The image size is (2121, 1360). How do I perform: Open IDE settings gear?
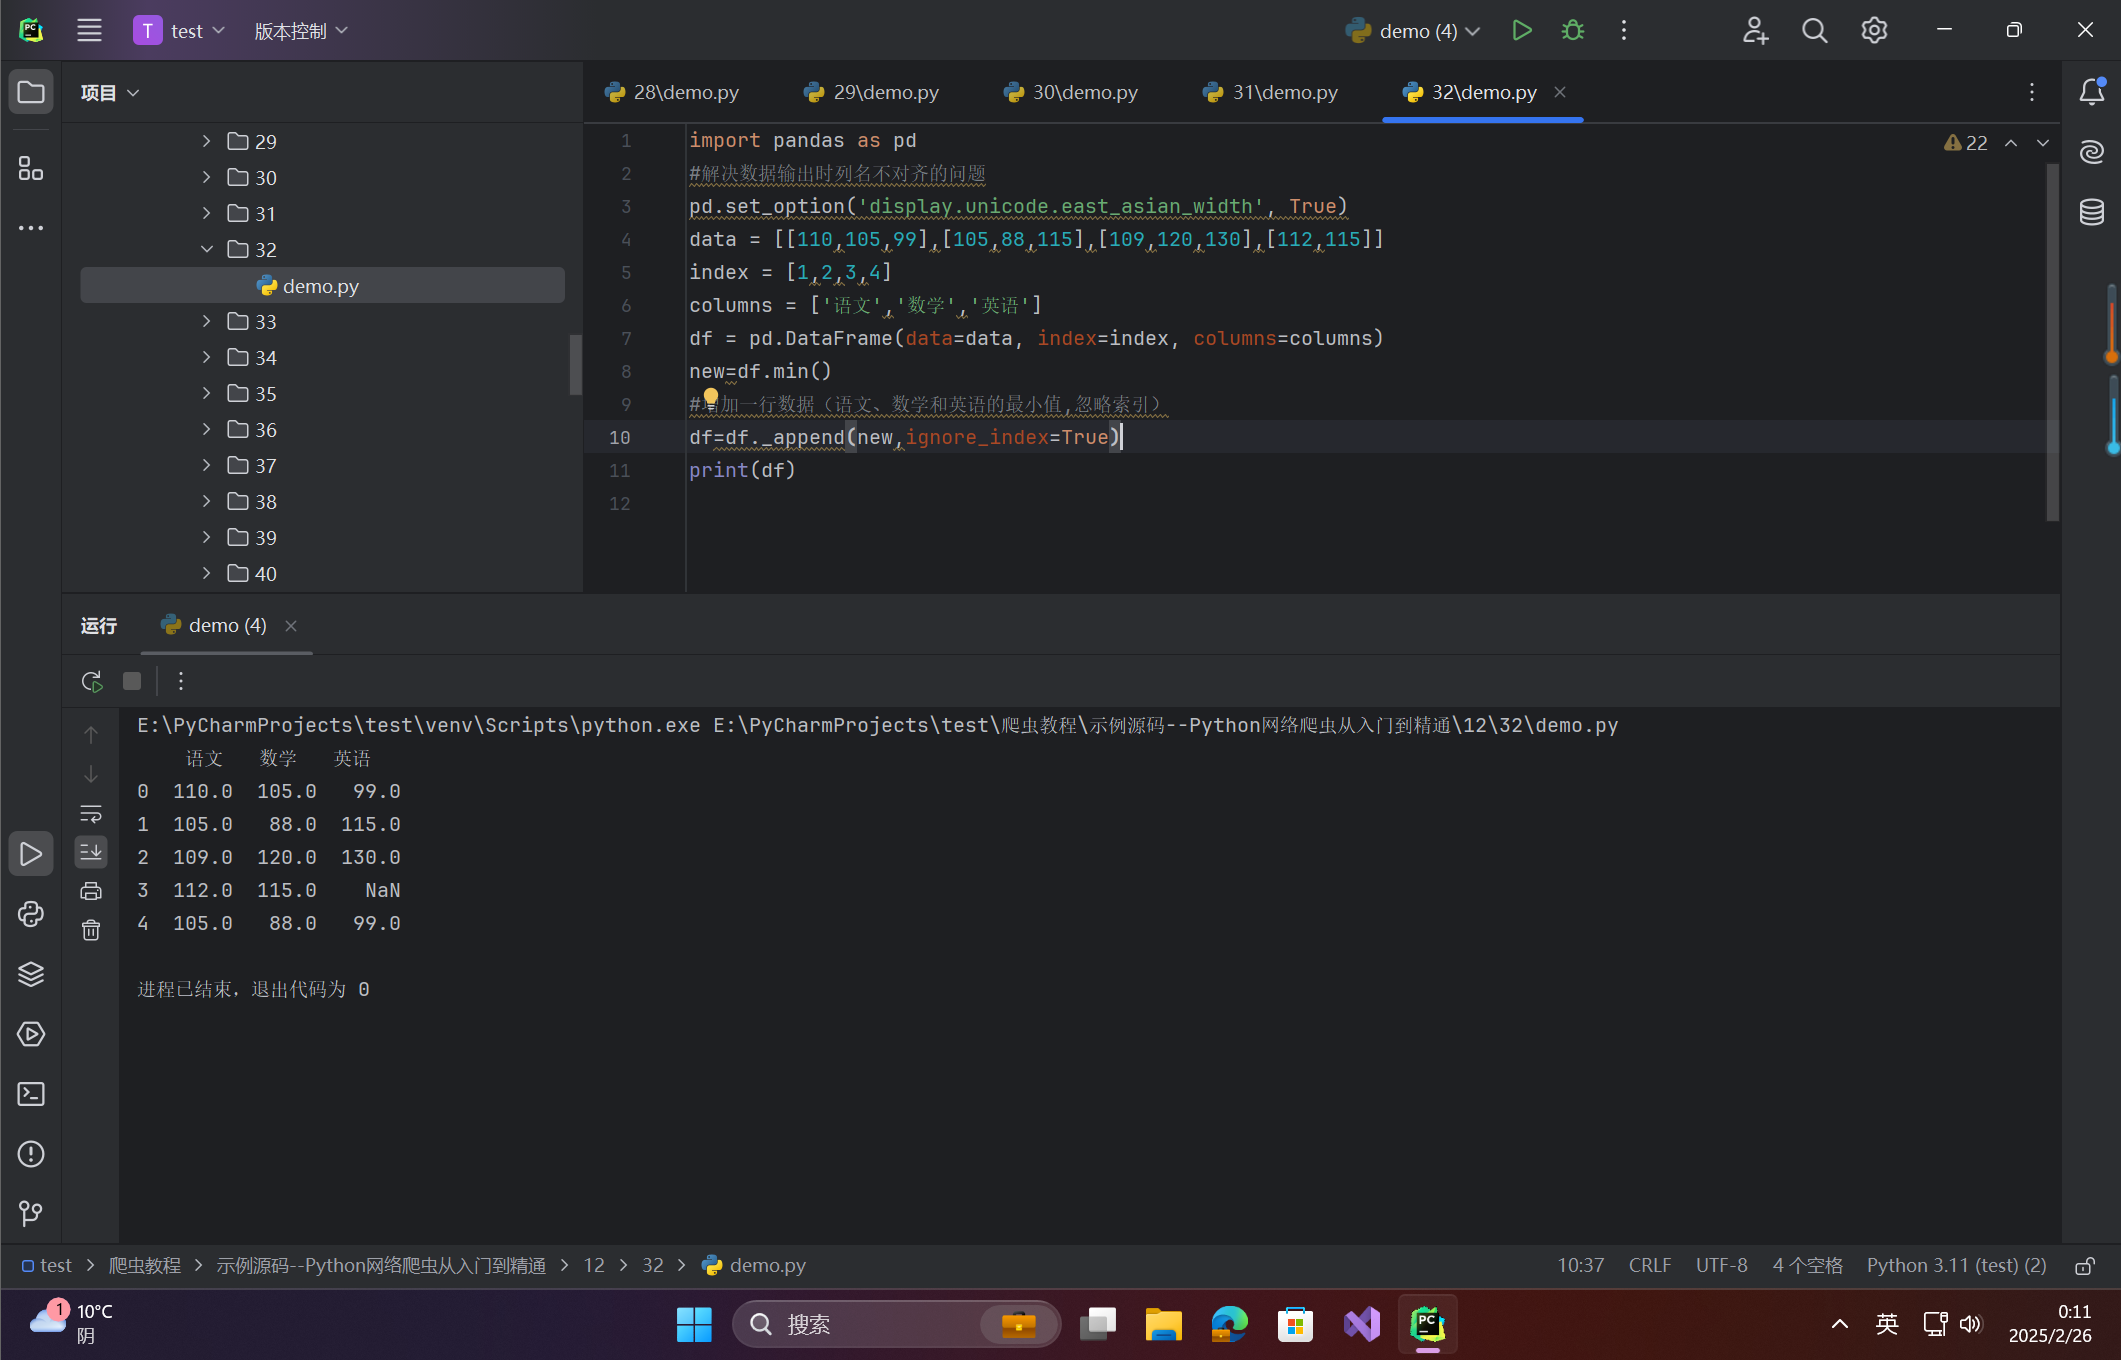click(1874, 30)
